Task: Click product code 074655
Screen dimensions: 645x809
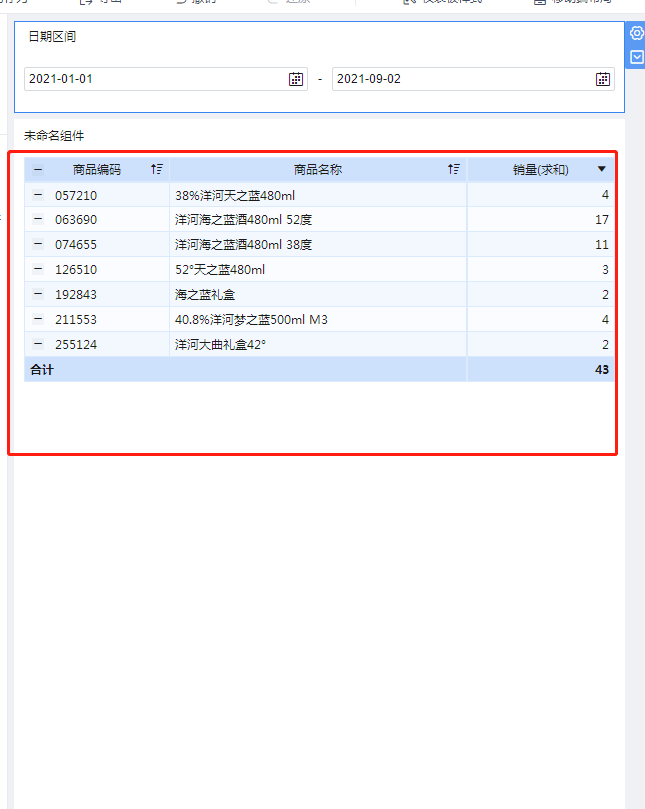Action: (76, 245)
